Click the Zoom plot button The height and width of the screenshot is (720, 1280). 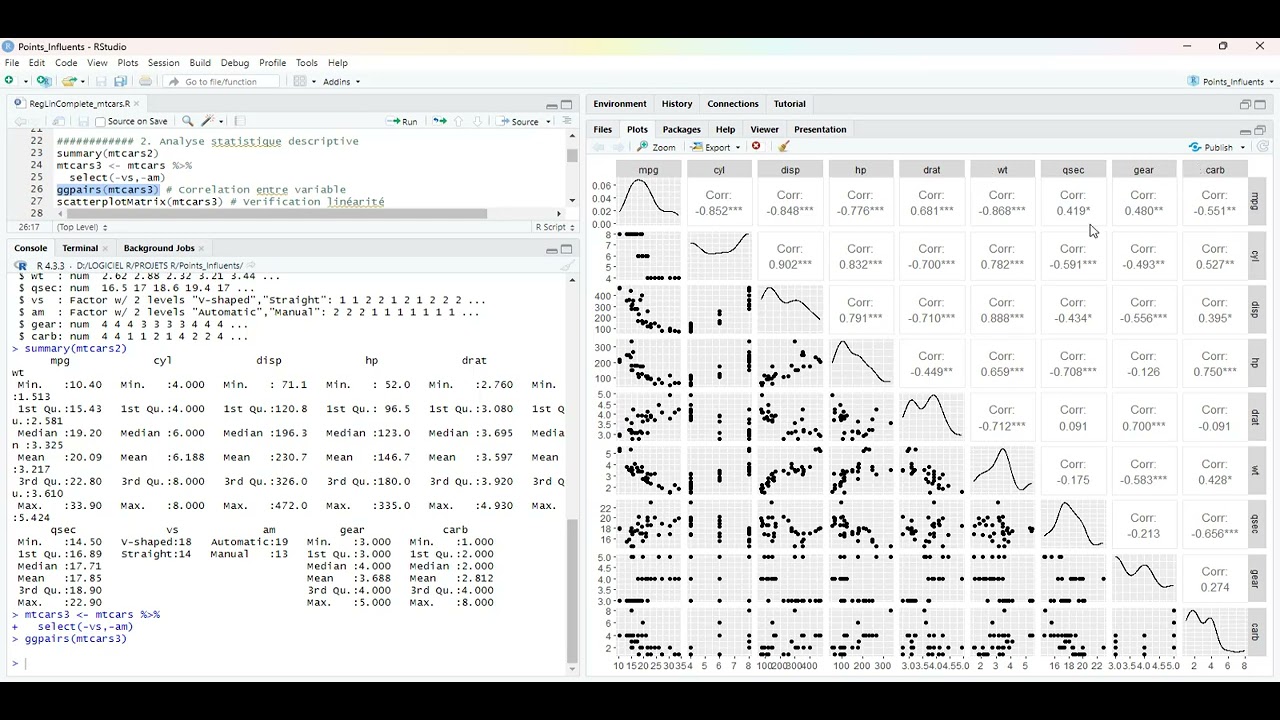(657, 147)
